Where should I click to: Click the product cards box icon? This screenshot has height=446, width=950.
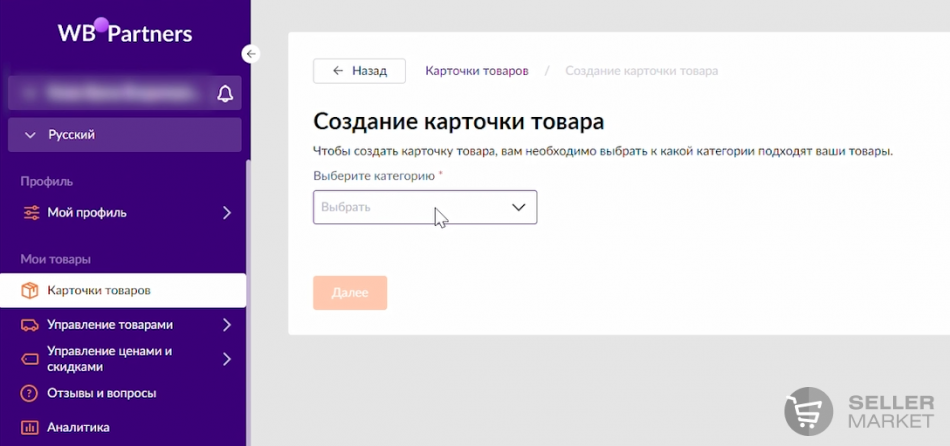pos(31,291)
